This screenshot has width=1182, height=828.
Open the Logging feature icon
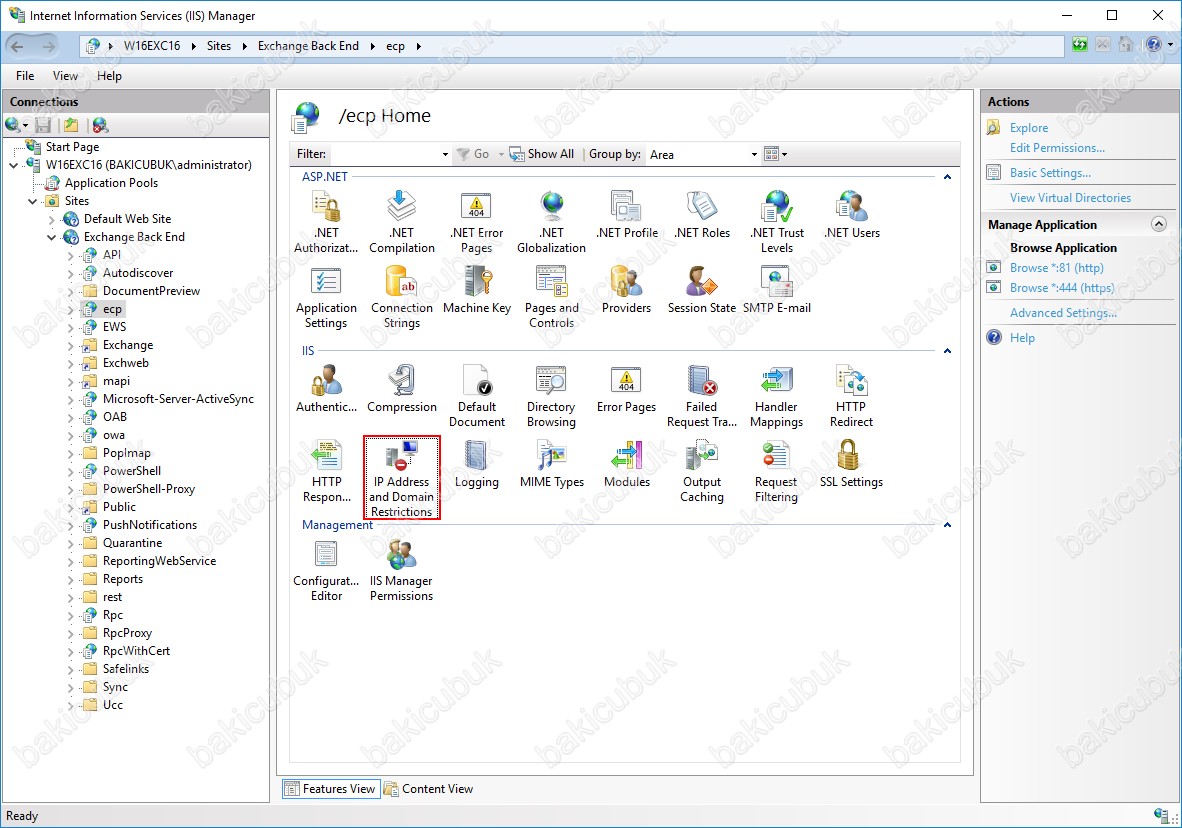476,465
